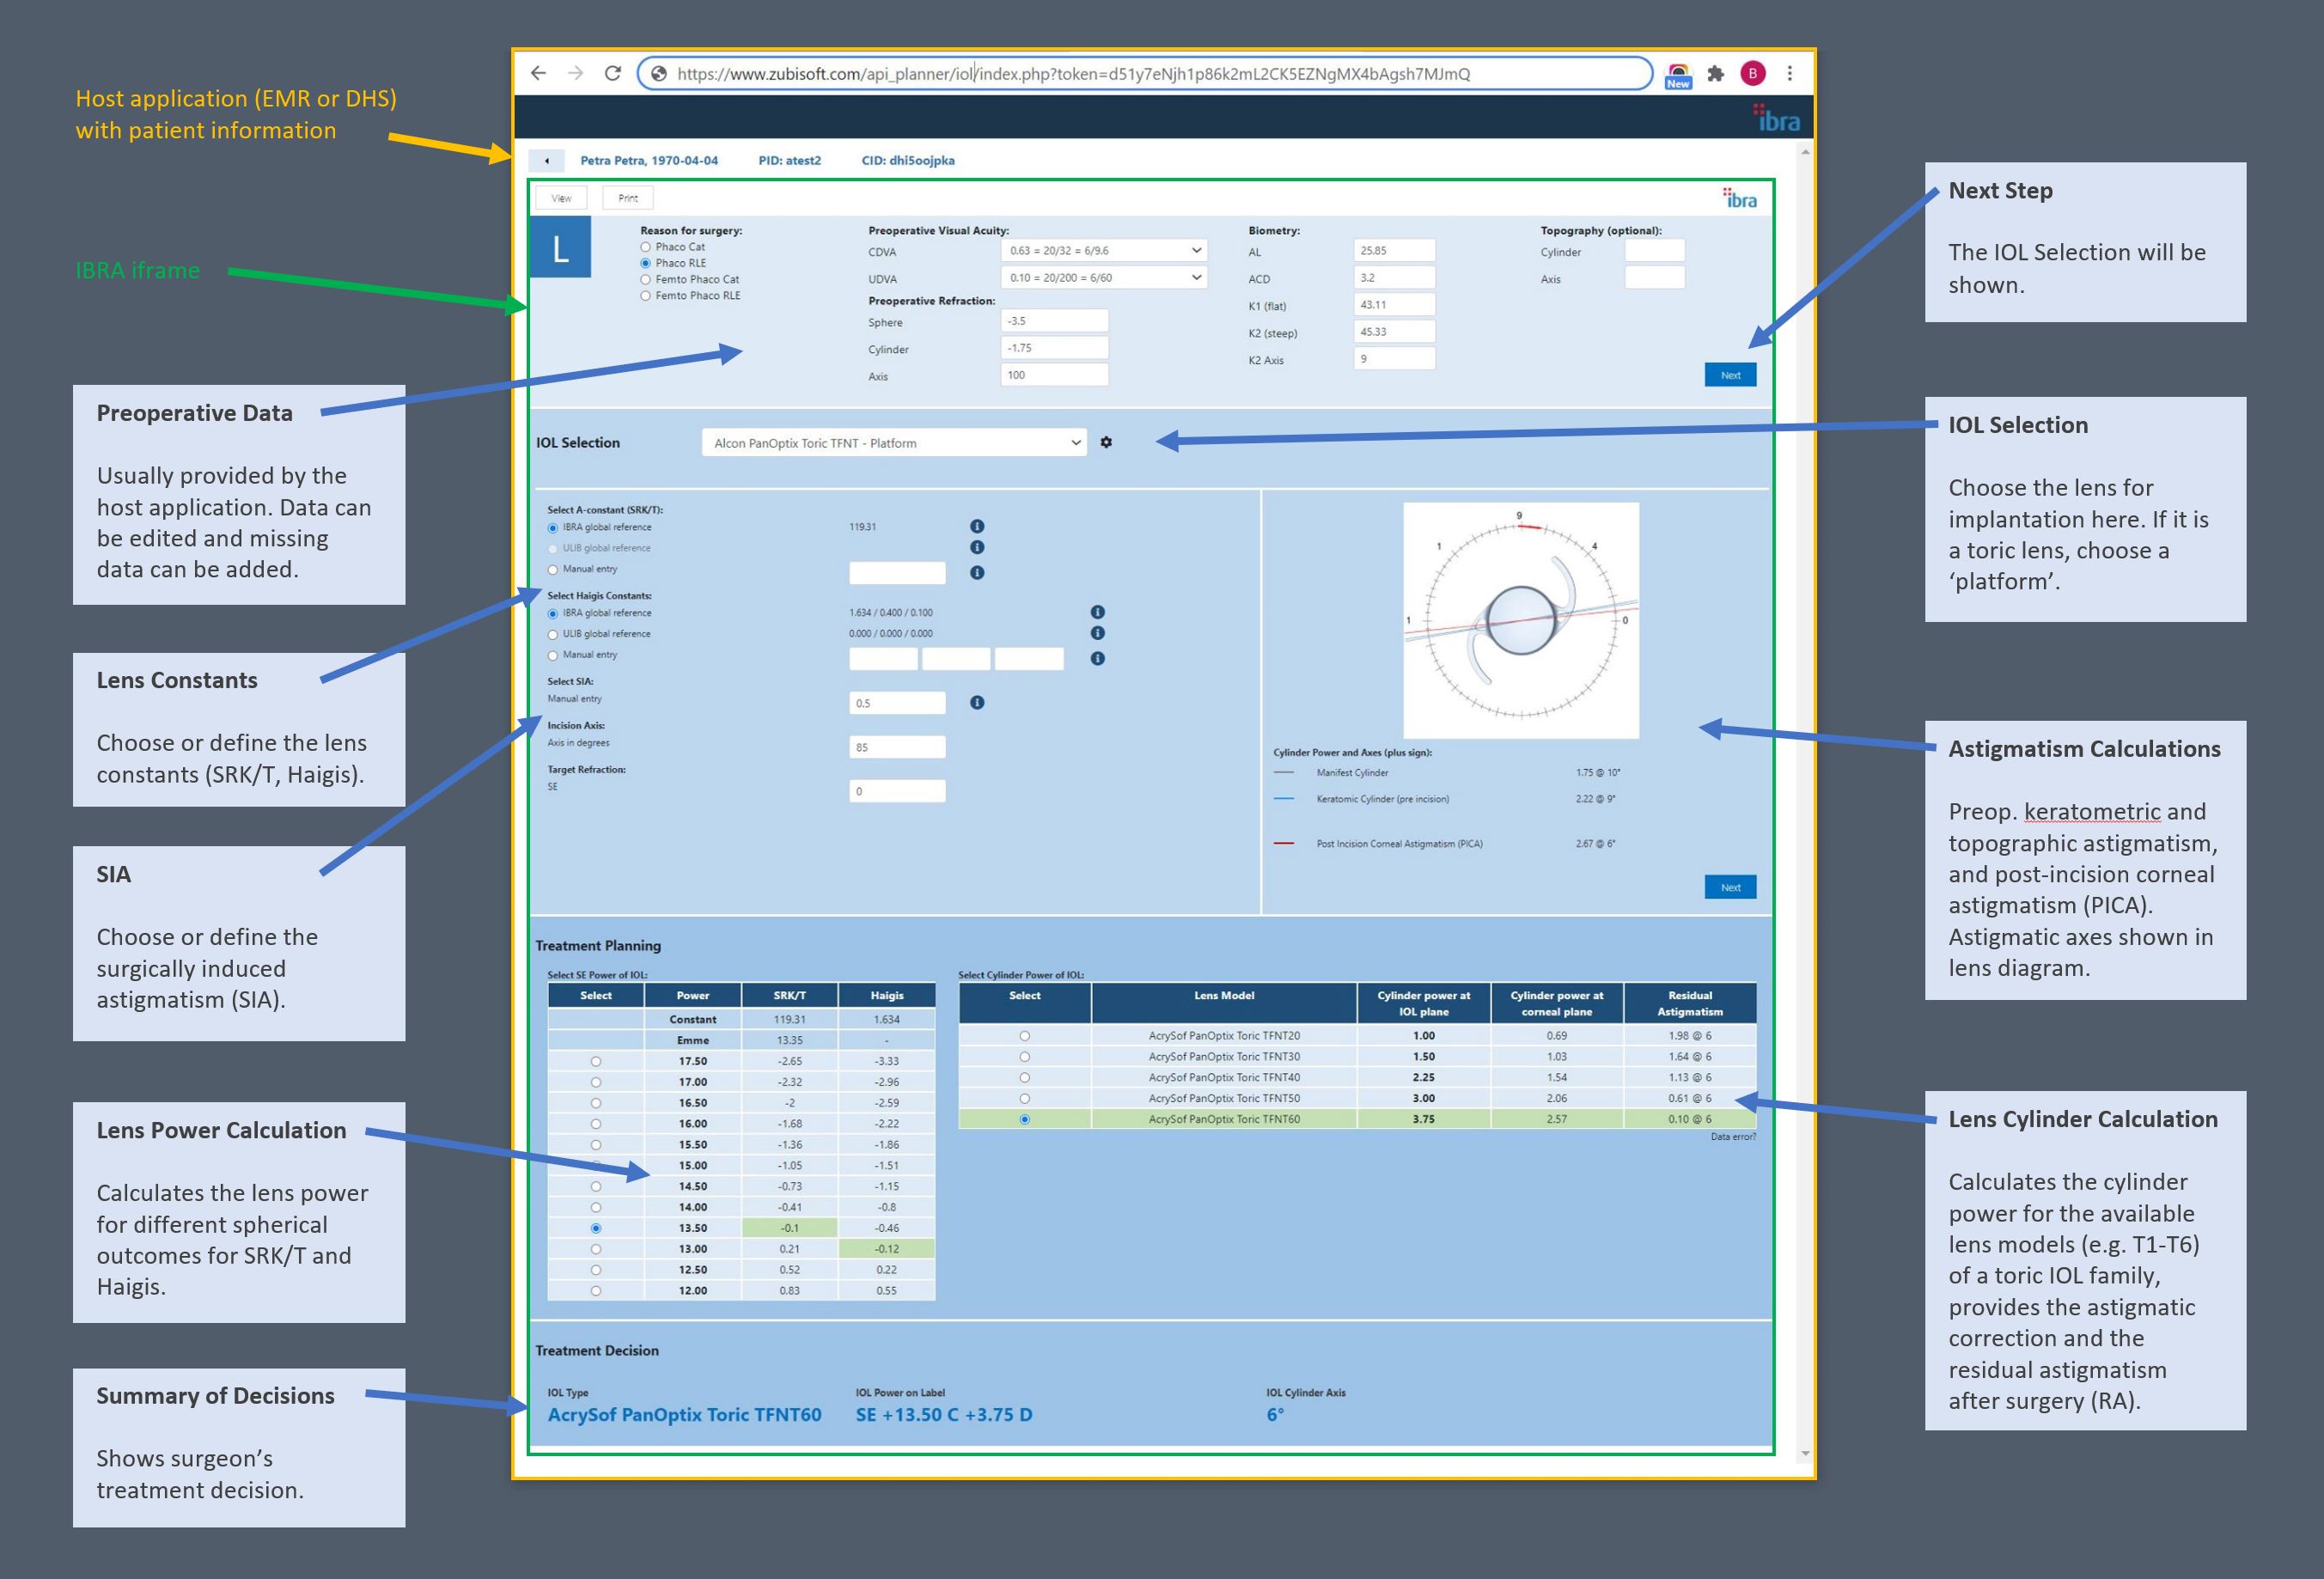Show info for IBRA global reference A-constant
Screen dimensions: 2324x1579
[977, 526]
